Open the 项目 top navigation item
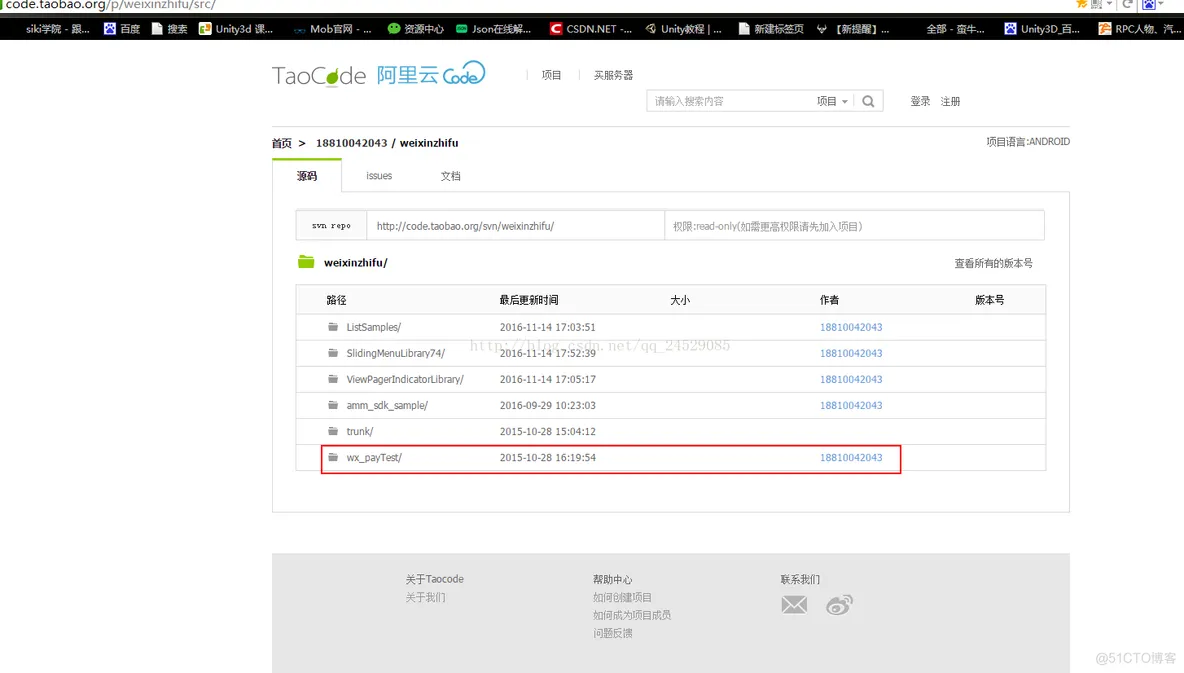 click(x=551, y=75)
